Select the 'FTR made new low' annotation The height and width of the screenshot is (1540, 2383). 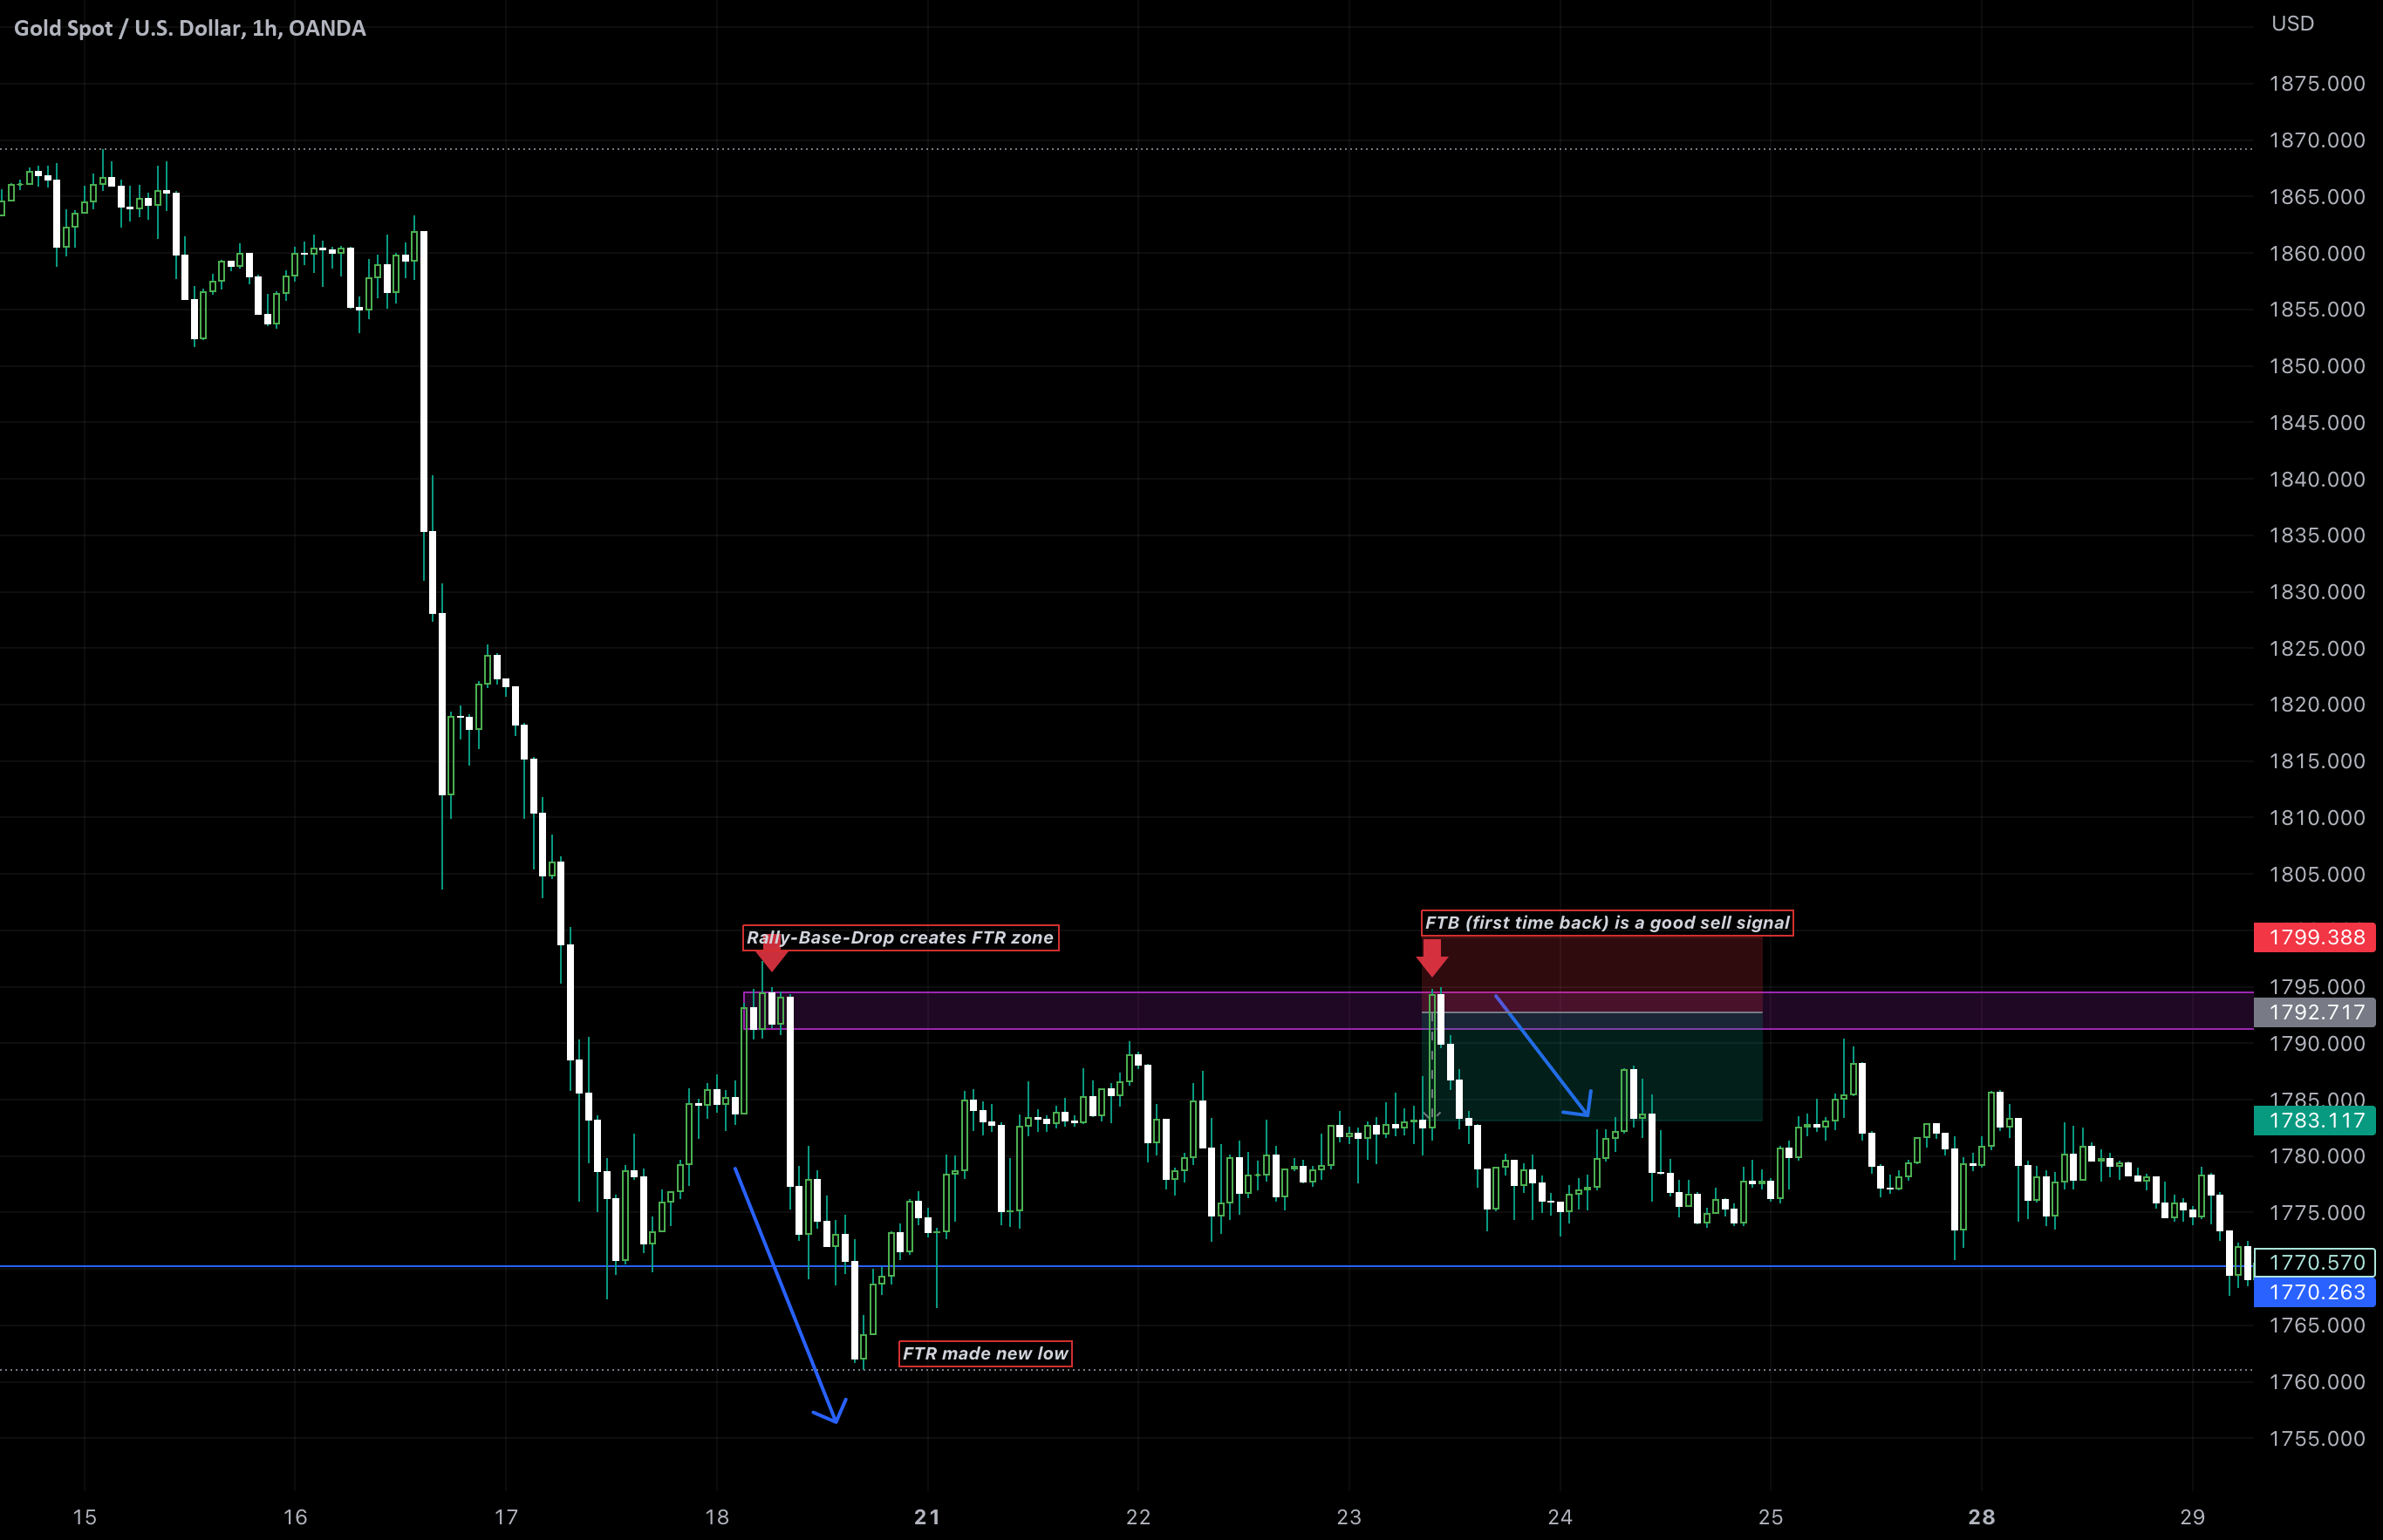[x=985, y=1354]
